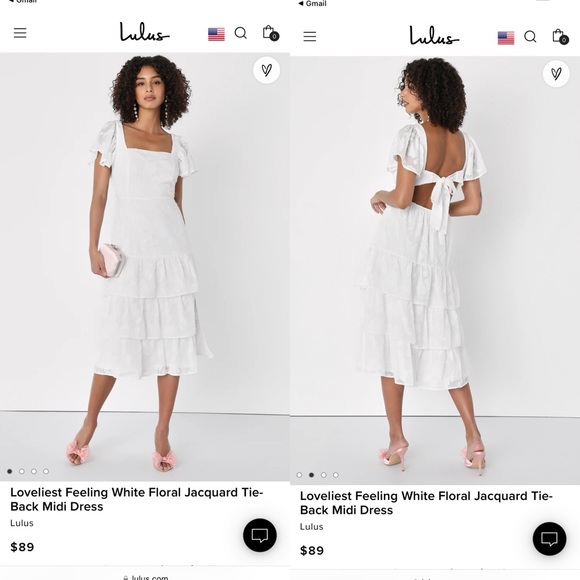Go back to Gmail in right screenshot
Viewport: 580px width, 580px height.
(x=313, y=4)
